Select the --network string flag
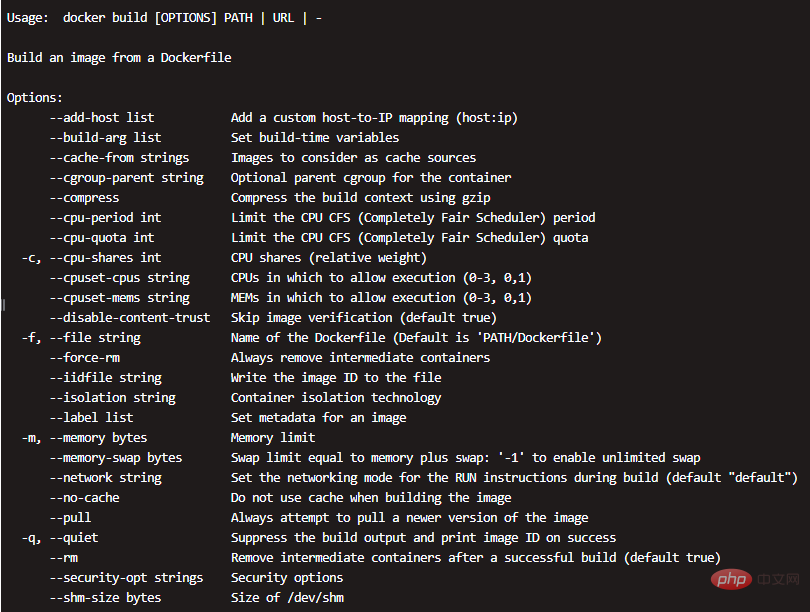 pos(105,478)
